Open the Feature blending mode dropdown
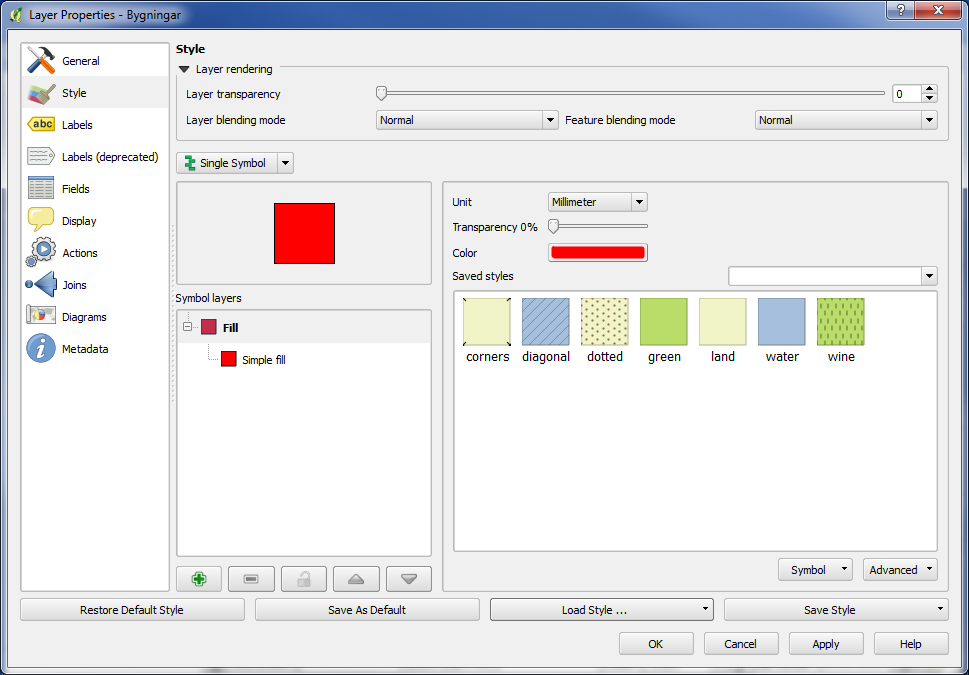The image size is (969, 675). pos(846,120)
